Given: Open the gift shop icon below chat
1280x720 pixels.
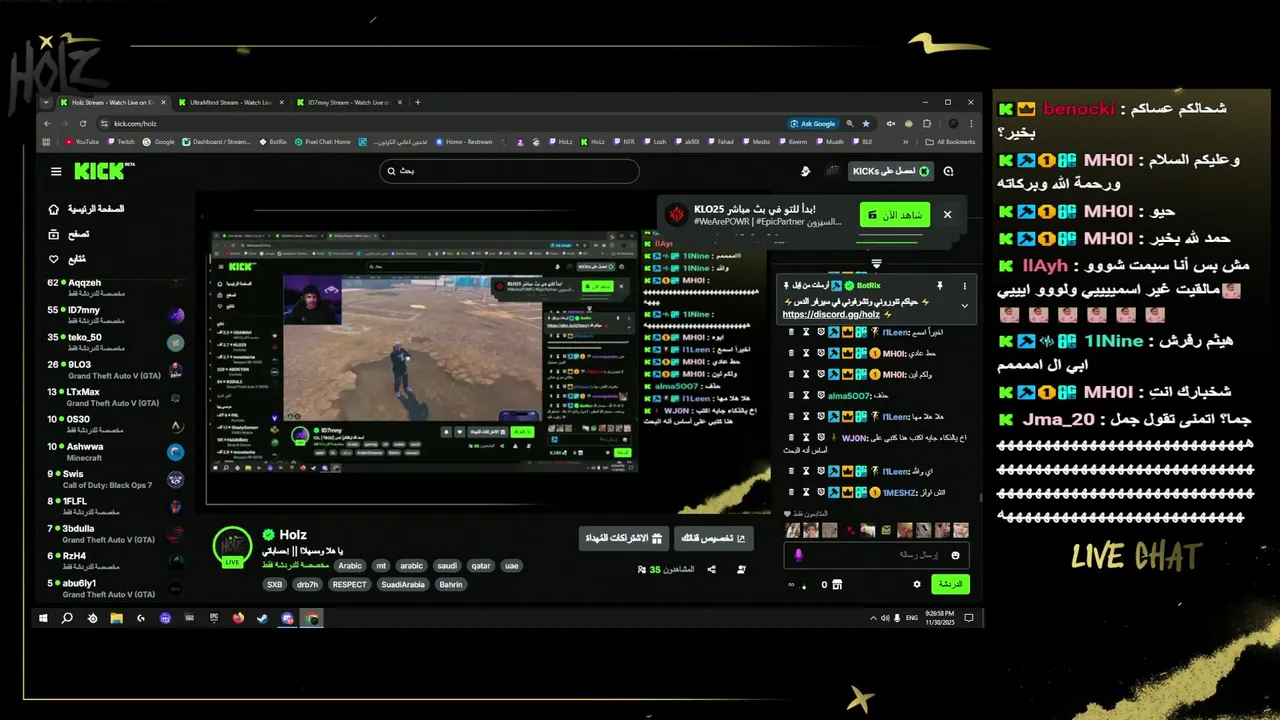Looking at the screenshot, I should point(837,584).
